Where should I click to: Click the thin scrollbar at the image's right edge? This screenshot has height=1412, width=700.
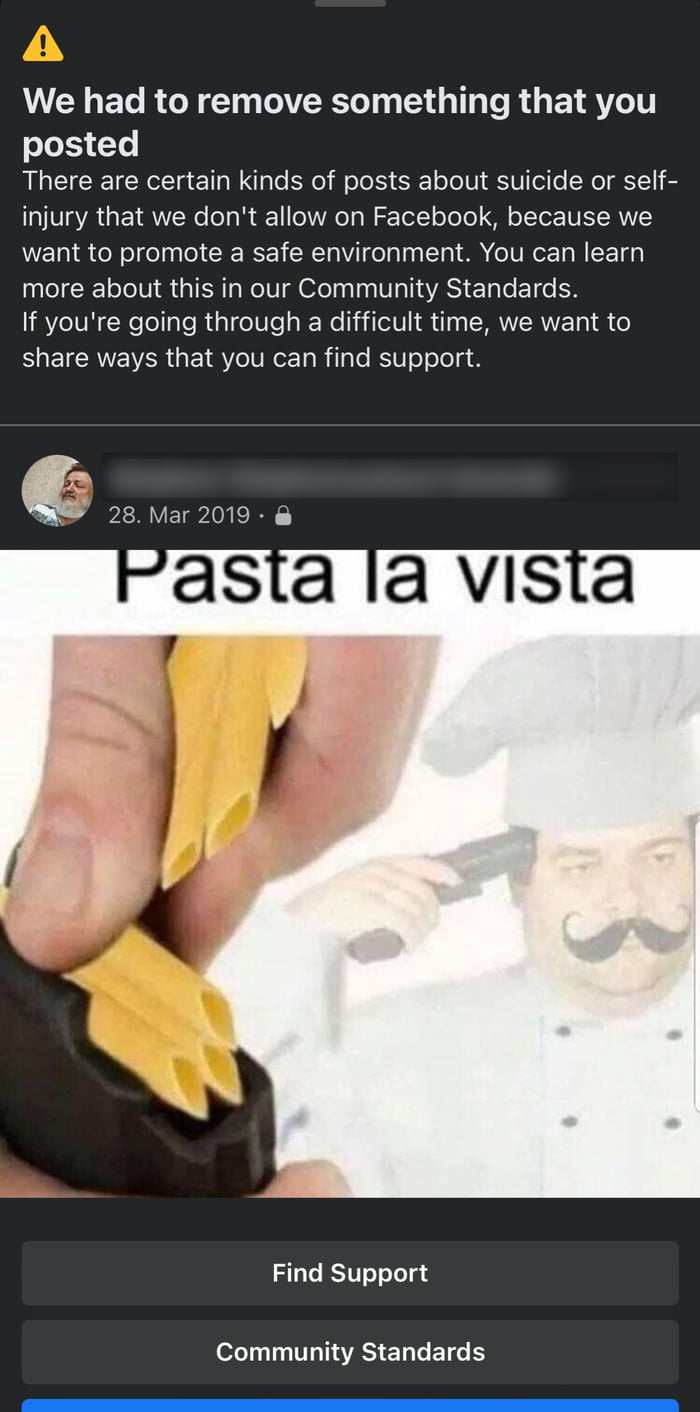point(696,960)
